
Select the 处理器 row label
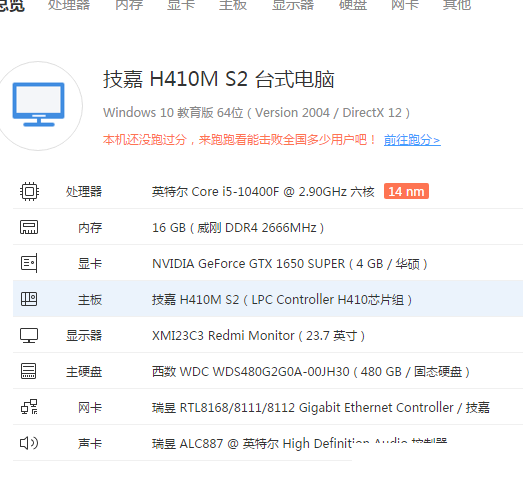pos(84,192)
